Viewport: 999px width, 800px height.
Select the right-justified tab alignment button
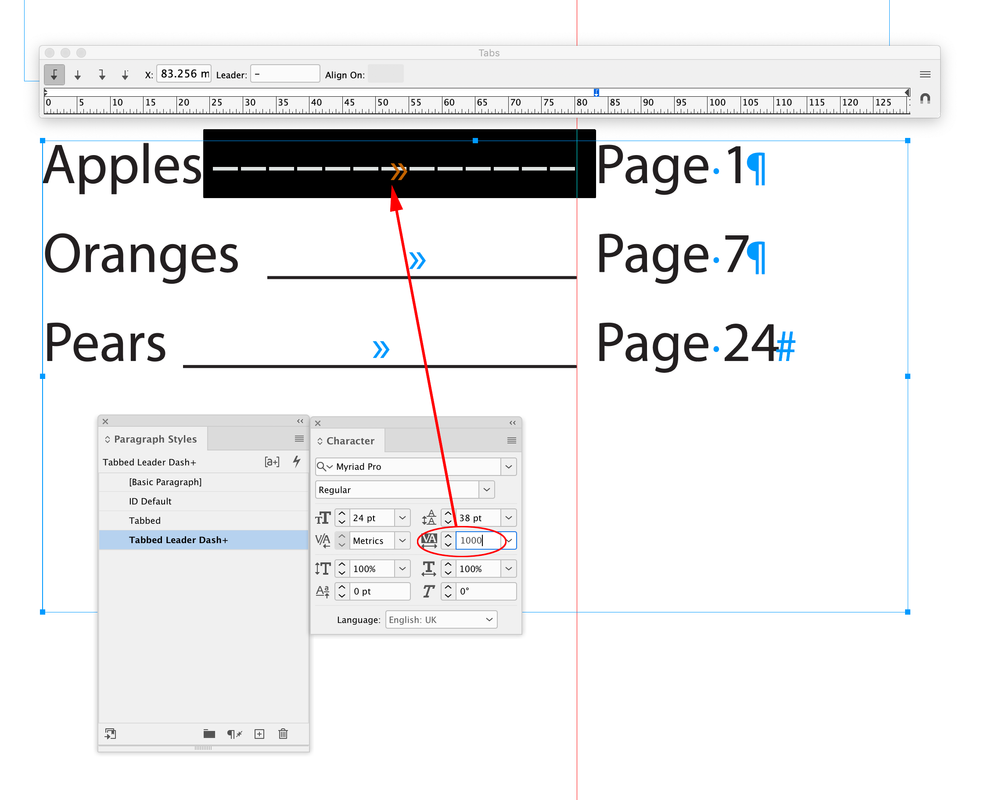pyautogui.click(x=101, y=75)
